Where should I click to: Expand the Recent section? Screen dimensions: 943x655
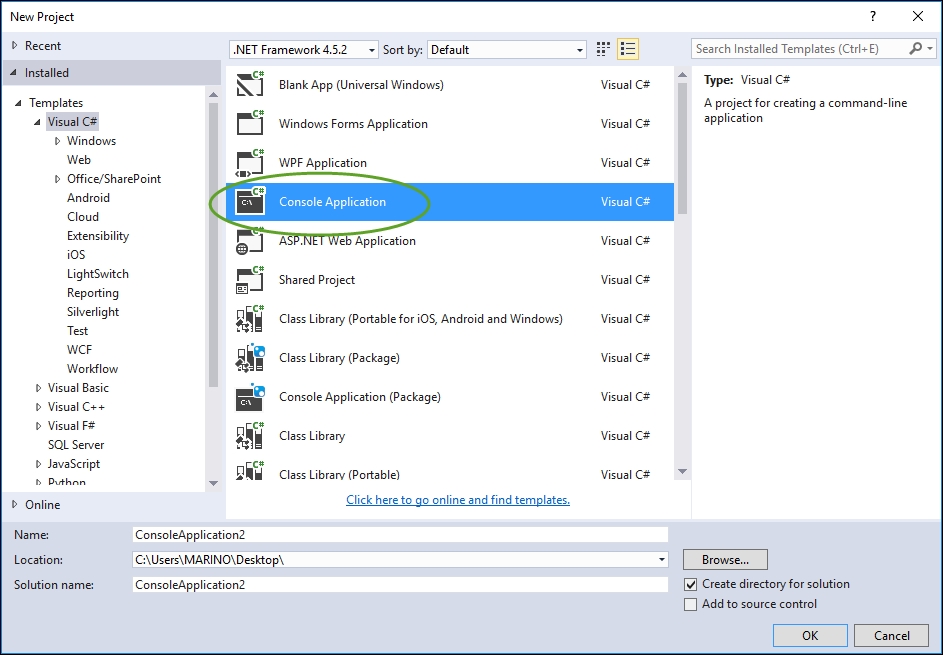(x=15, y=46)
